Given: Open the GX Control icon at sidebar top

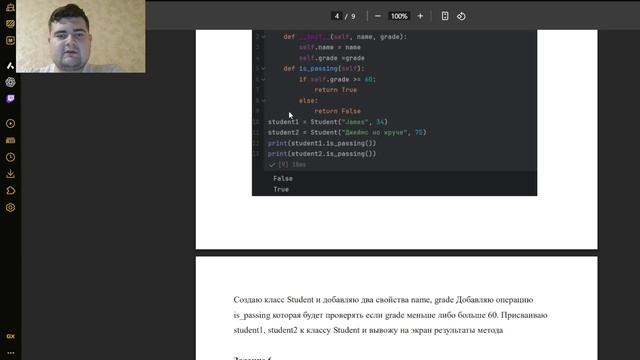Looking at the screenshot, I should pos(11,7).
